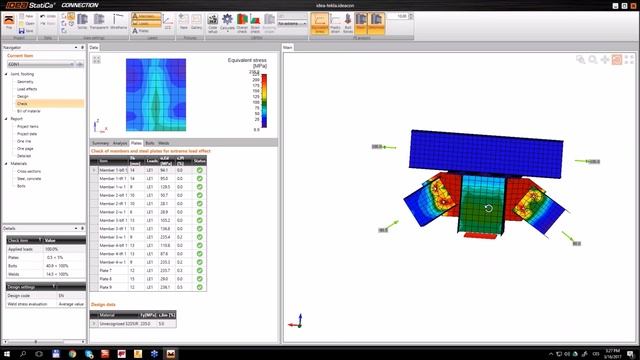
Task: Collapse the Joint, footing tree node
Action: pos(6,74)
